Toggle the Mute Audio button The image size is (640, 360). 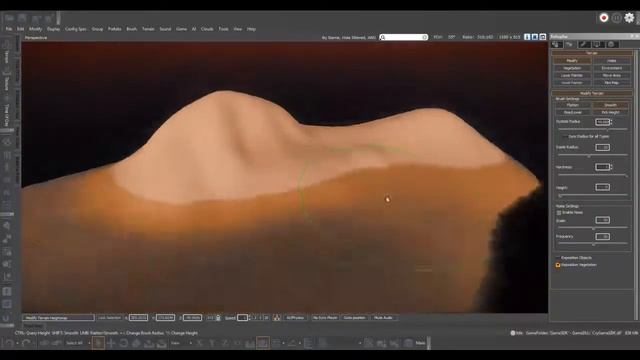383,318
